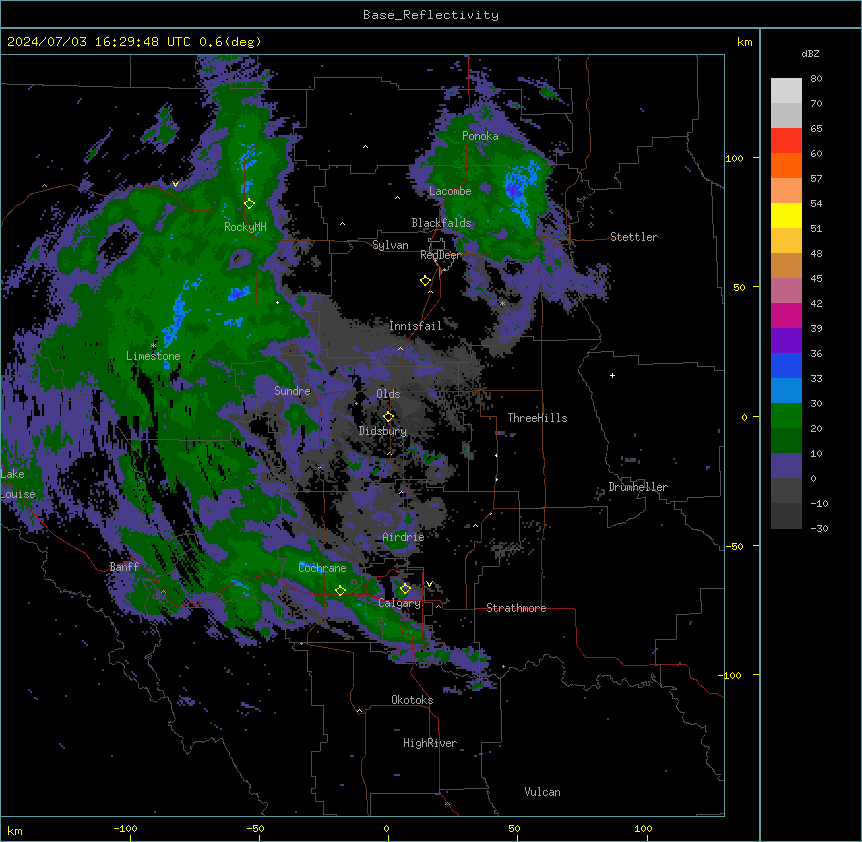The height and width of the screenshot is (842, 862).
Task: Click yellow v marker right of Calgary diamond
Action: pos(429,584)
